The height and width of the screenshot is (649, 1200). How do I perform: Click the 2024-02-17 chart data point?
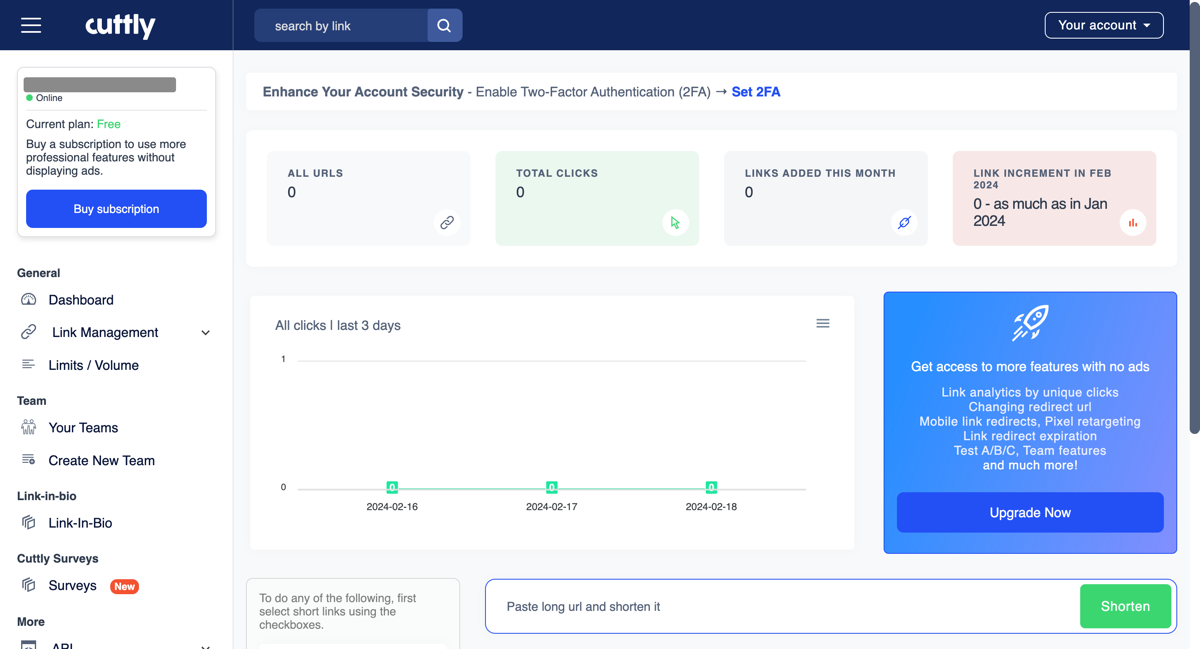(551, 487)
